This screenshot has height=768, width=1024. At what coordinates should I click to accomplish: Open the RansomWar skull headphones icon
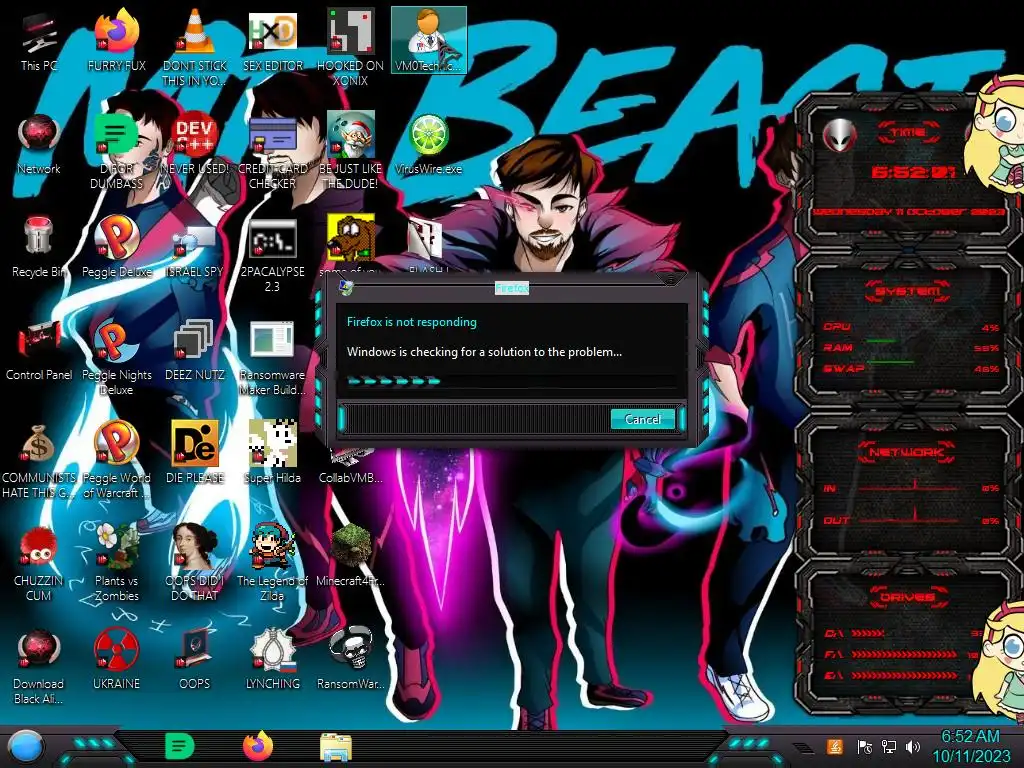click(350, 660)
